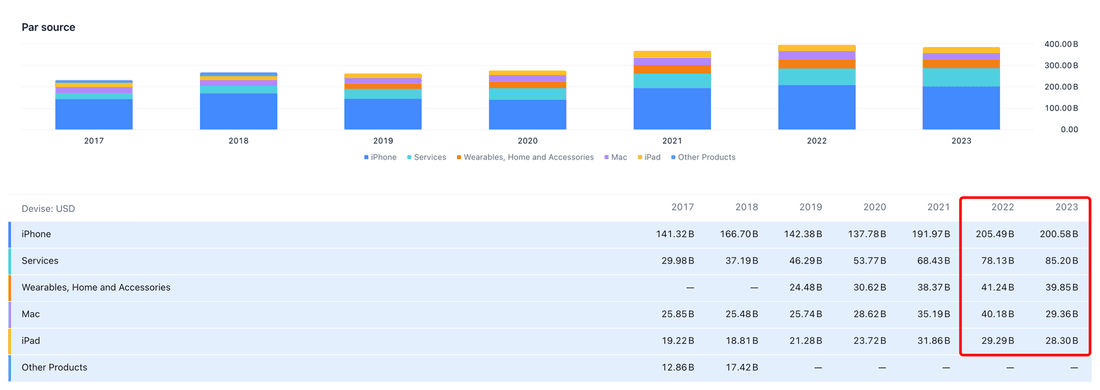Select the Services table row label

tap(40, 260)
